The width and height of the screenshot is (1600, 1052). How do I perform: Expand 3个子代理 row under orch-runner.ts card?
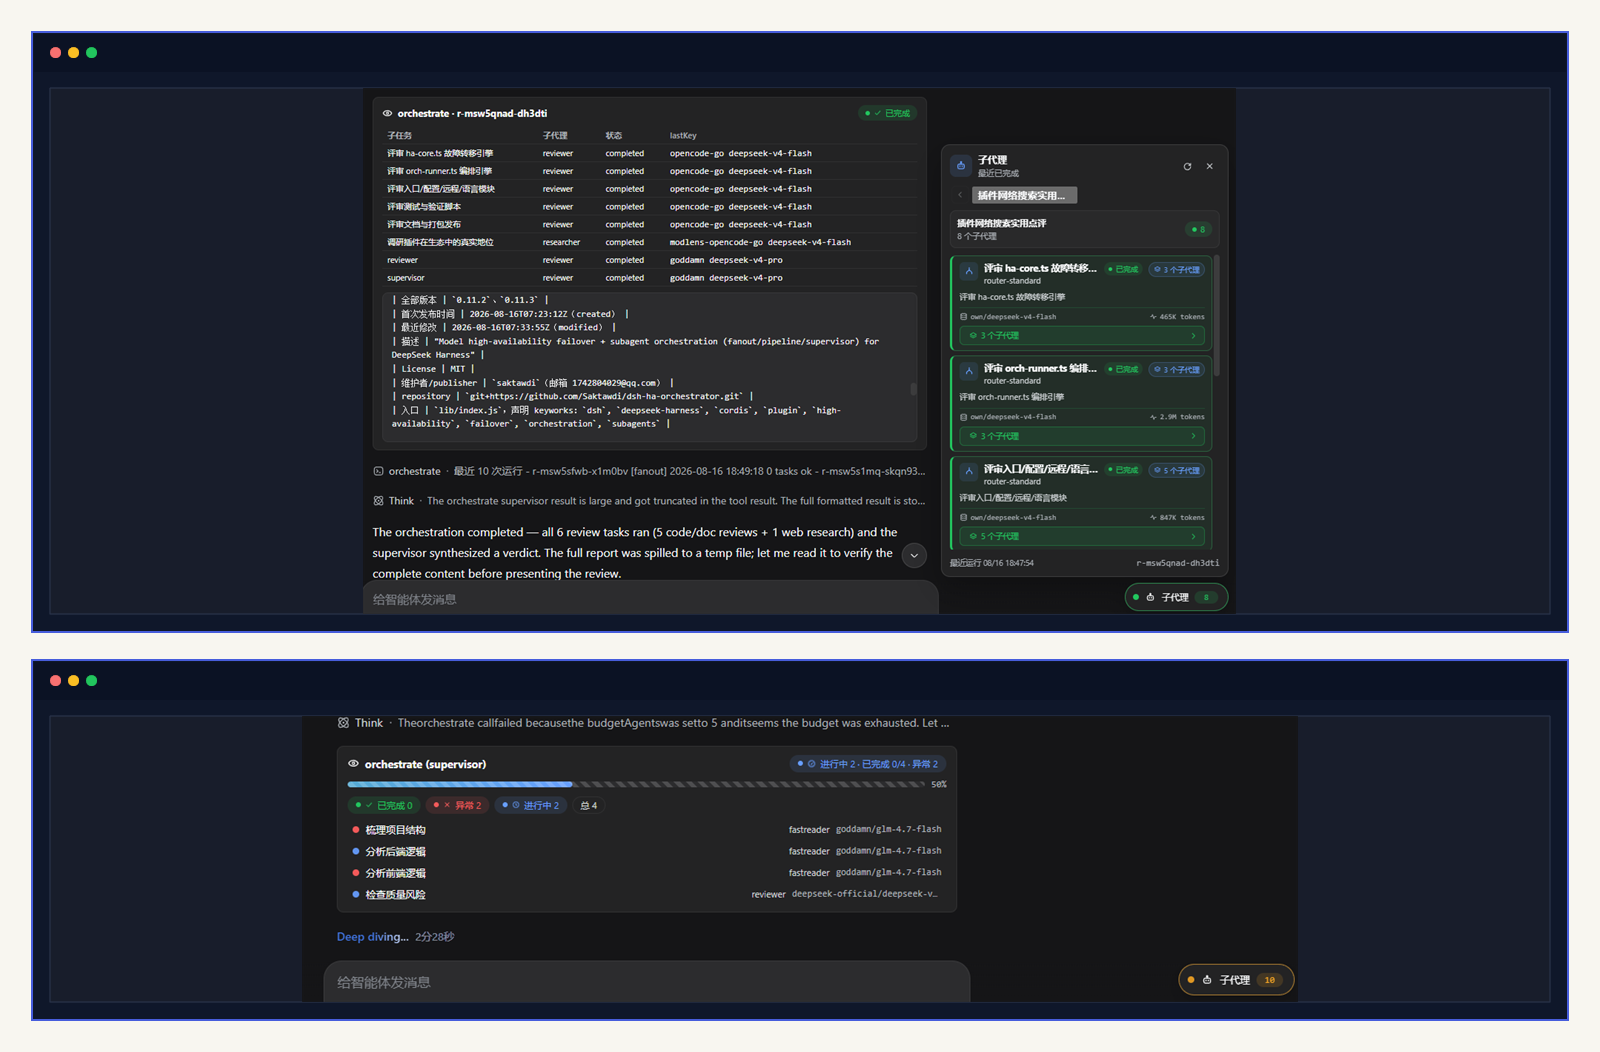[x=1082, y=436]
